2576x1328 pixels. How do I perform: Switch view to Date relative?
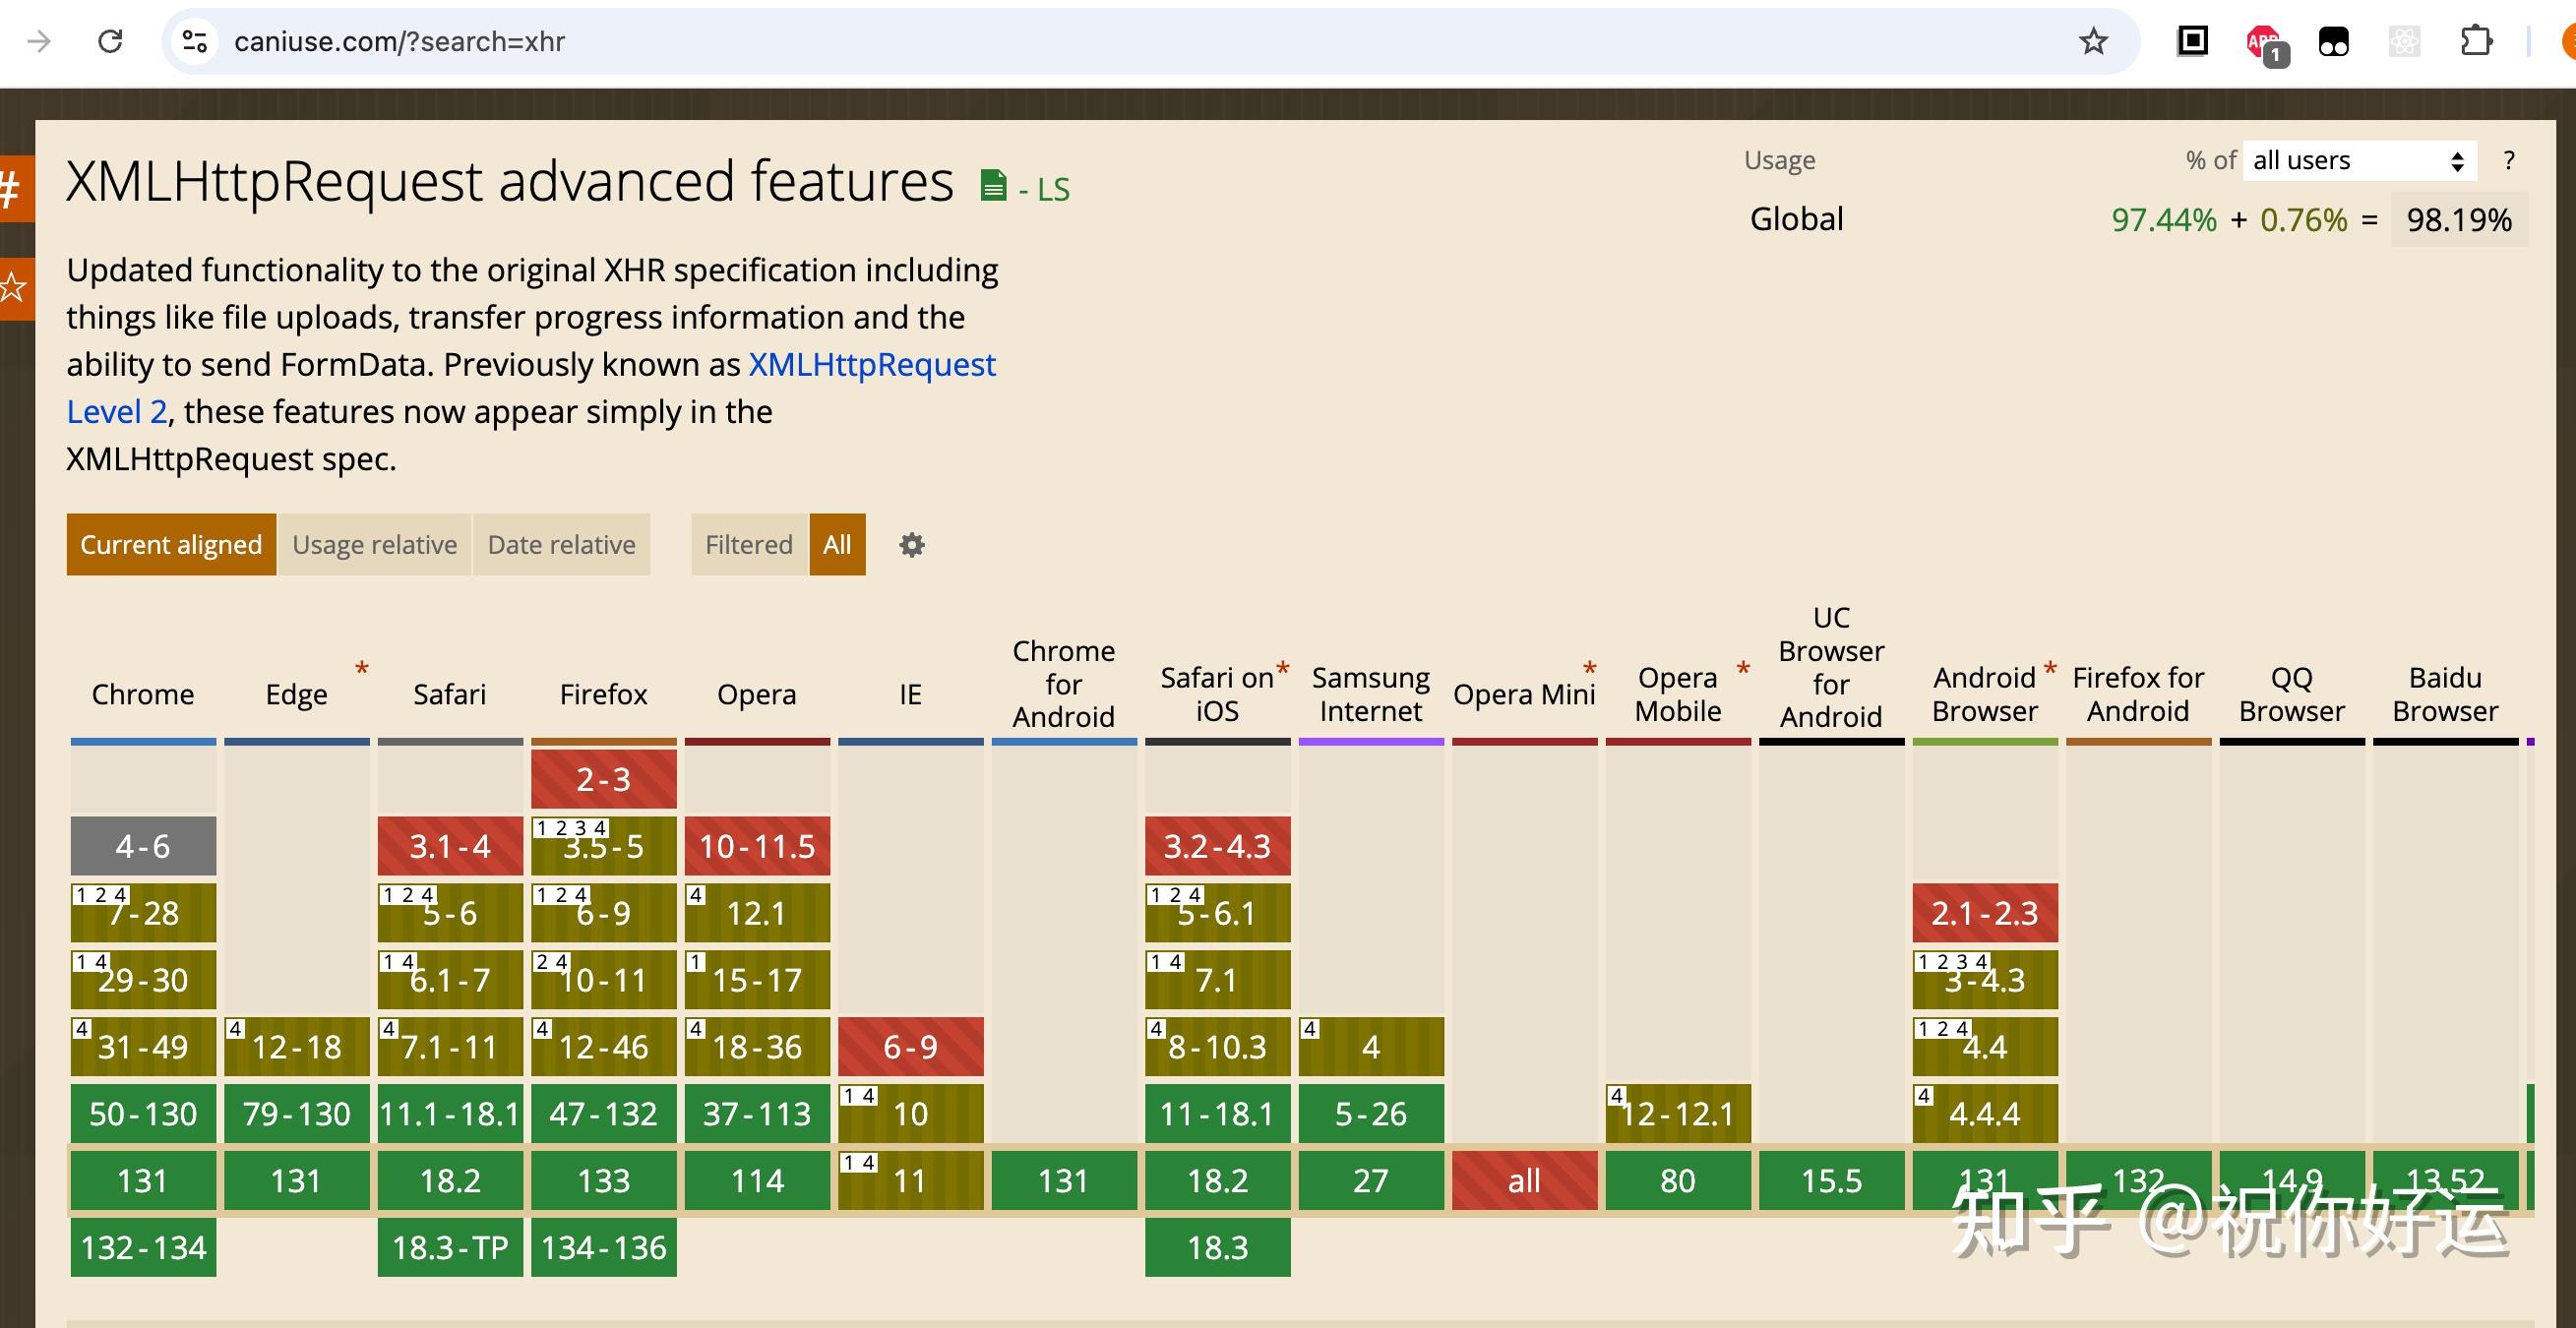(x=561, y=545)
